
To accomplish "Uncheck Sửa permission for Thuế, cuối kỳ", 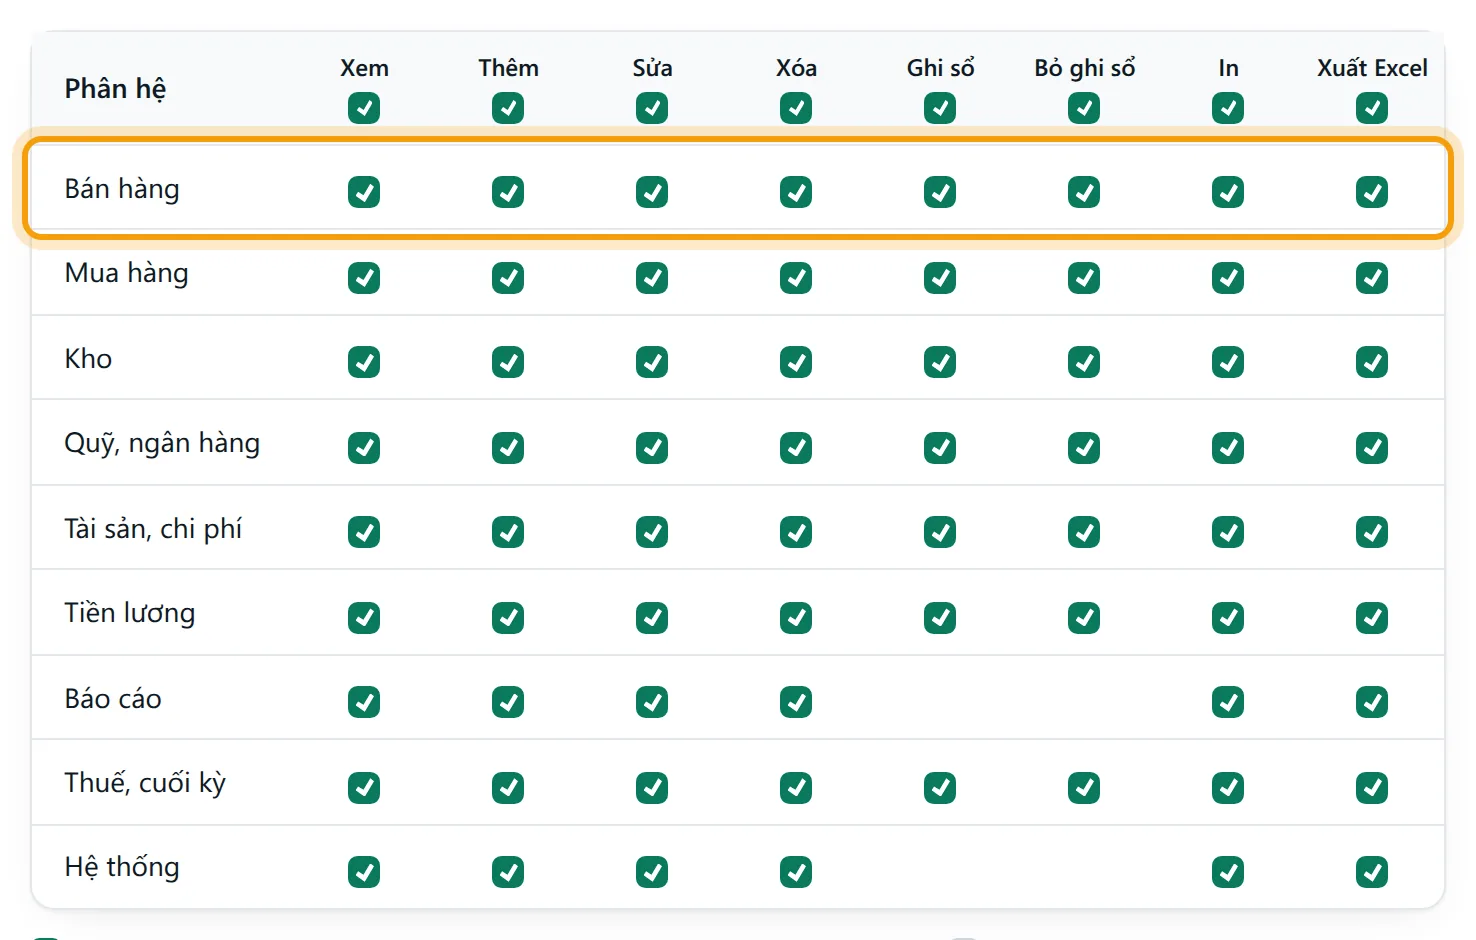I will pyautogui.click(x=652, y=788).
